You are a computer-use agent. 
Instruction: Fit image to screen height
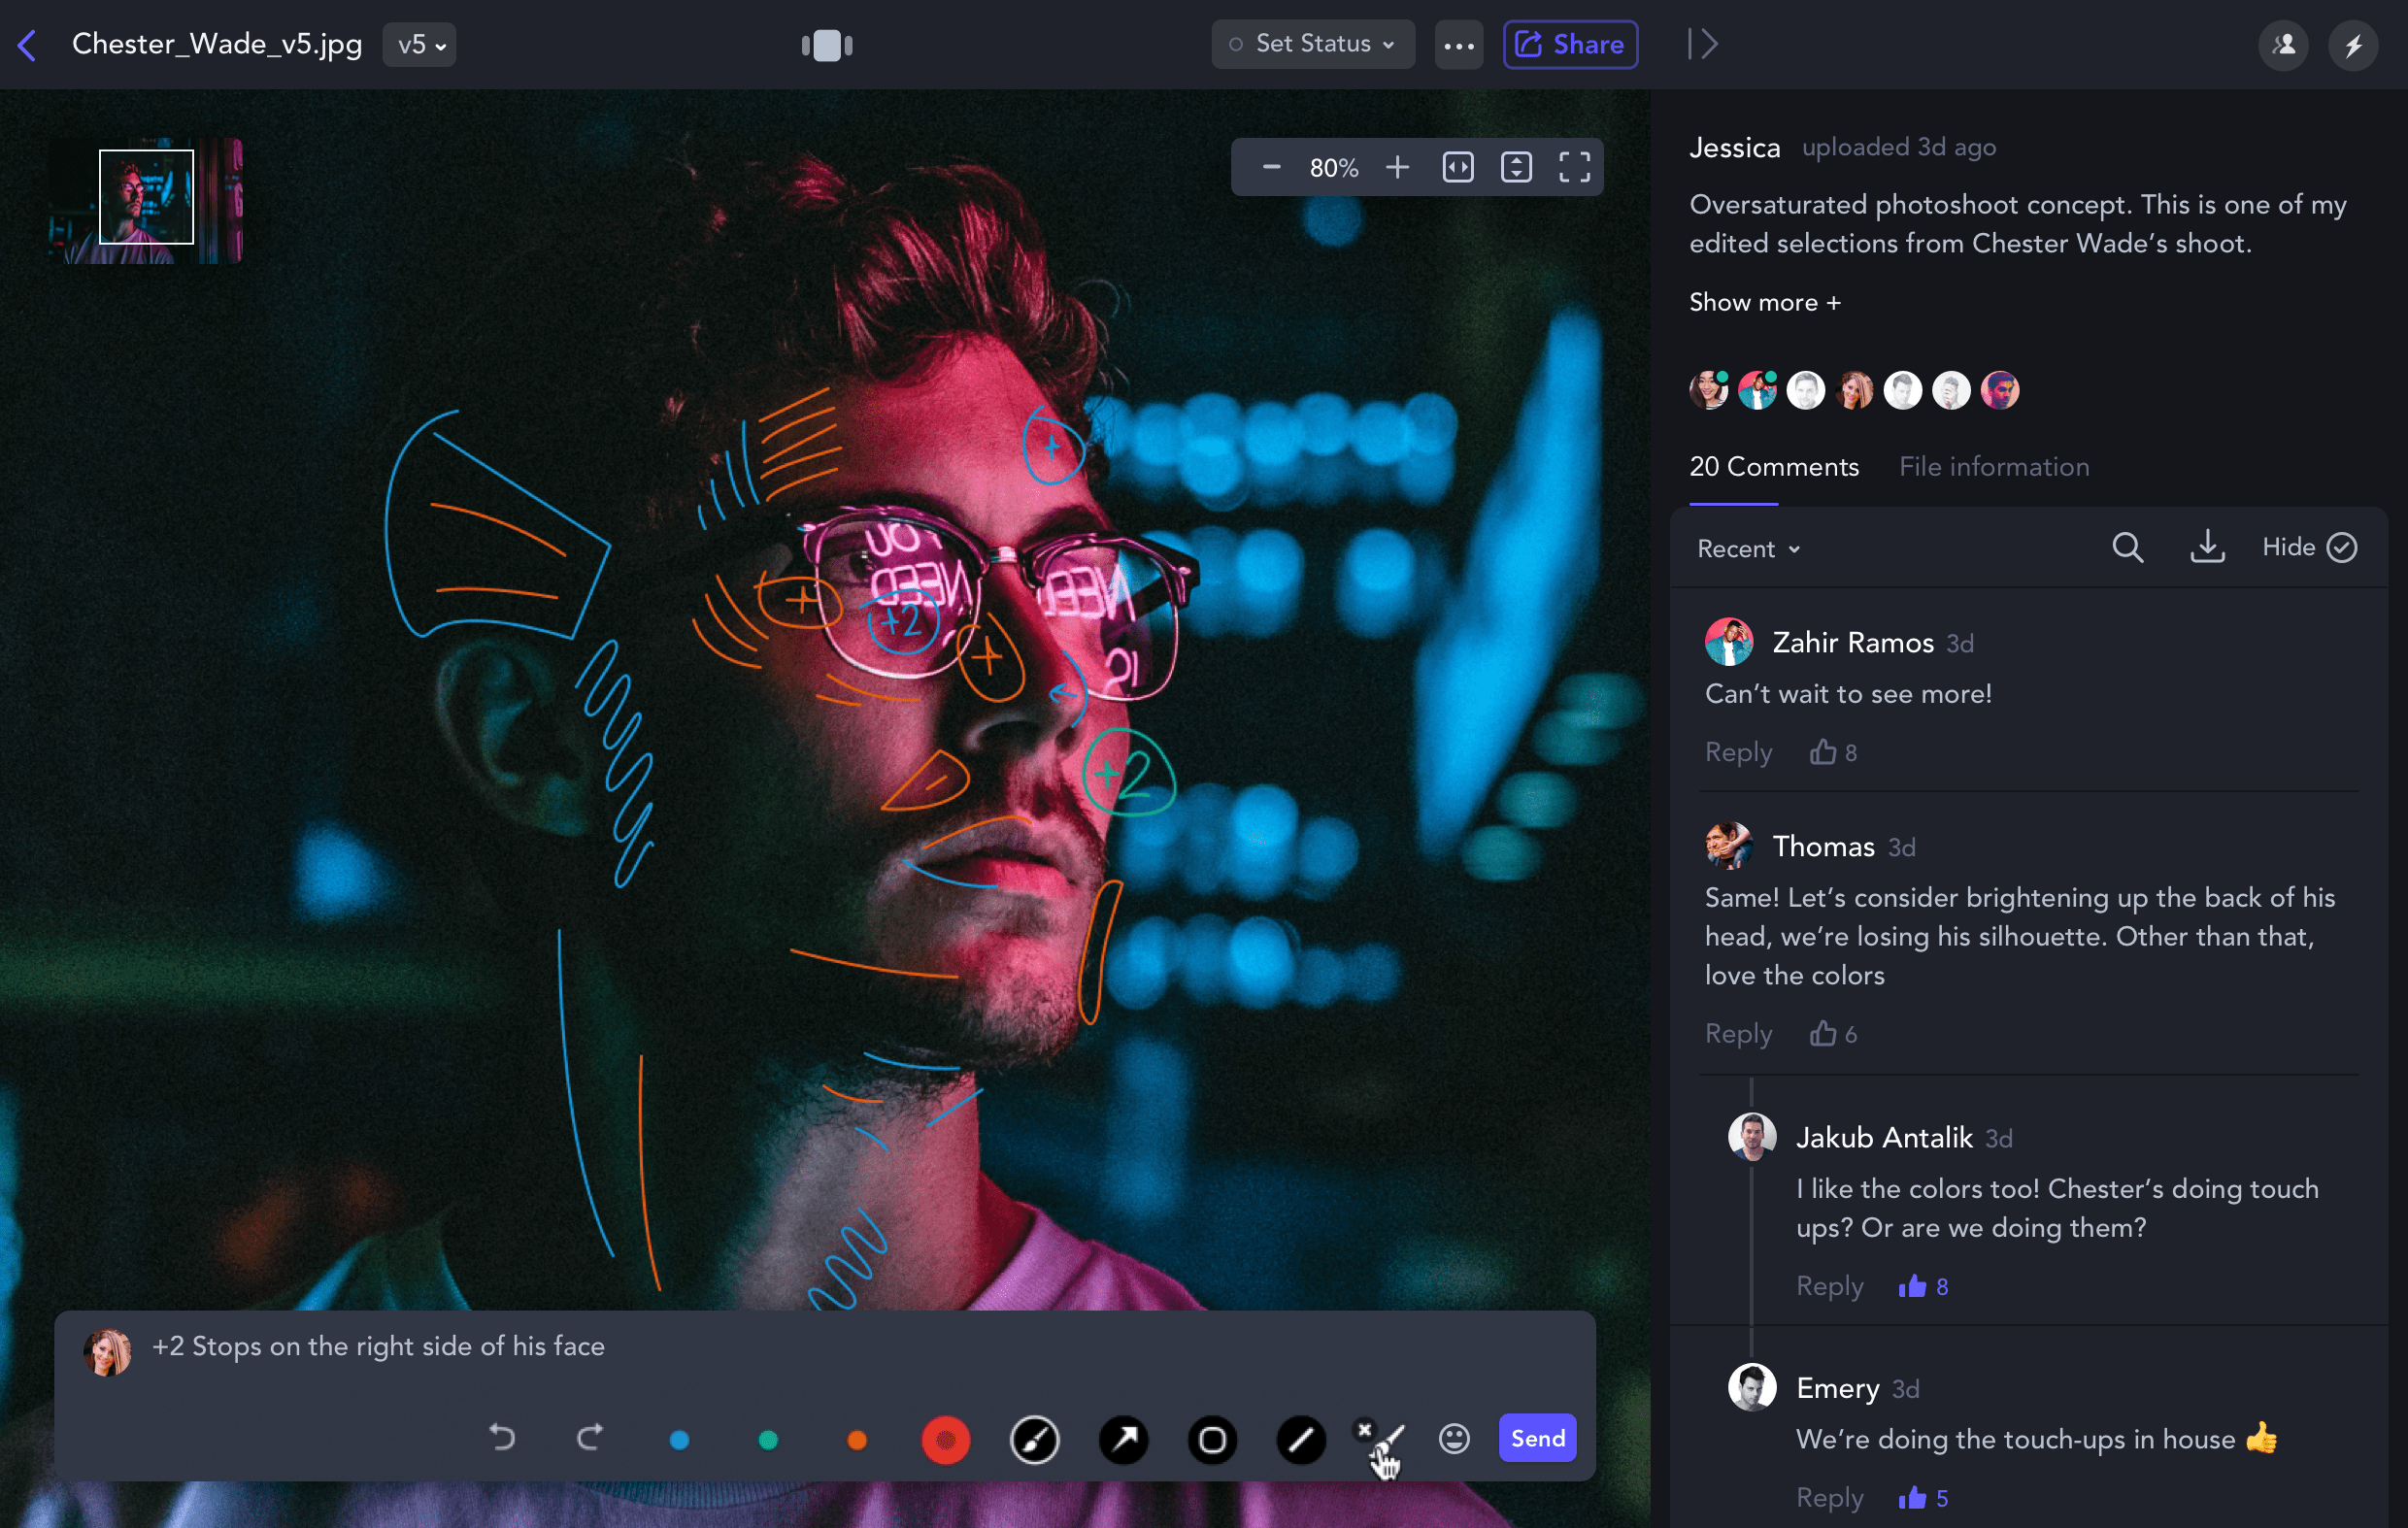pyautogui.click(x=1516, y=166)
